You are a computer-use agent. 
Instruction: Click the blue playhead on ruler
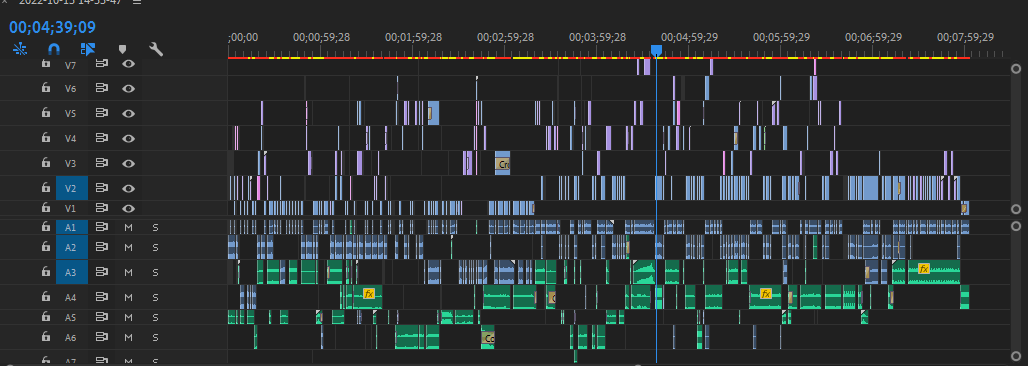point(656,50)
